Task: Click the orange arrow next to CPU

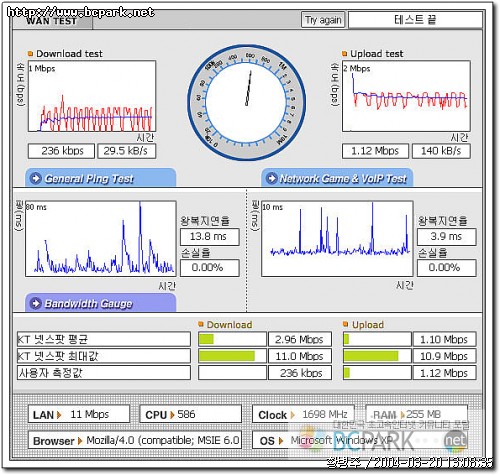Action: point(172,415)
